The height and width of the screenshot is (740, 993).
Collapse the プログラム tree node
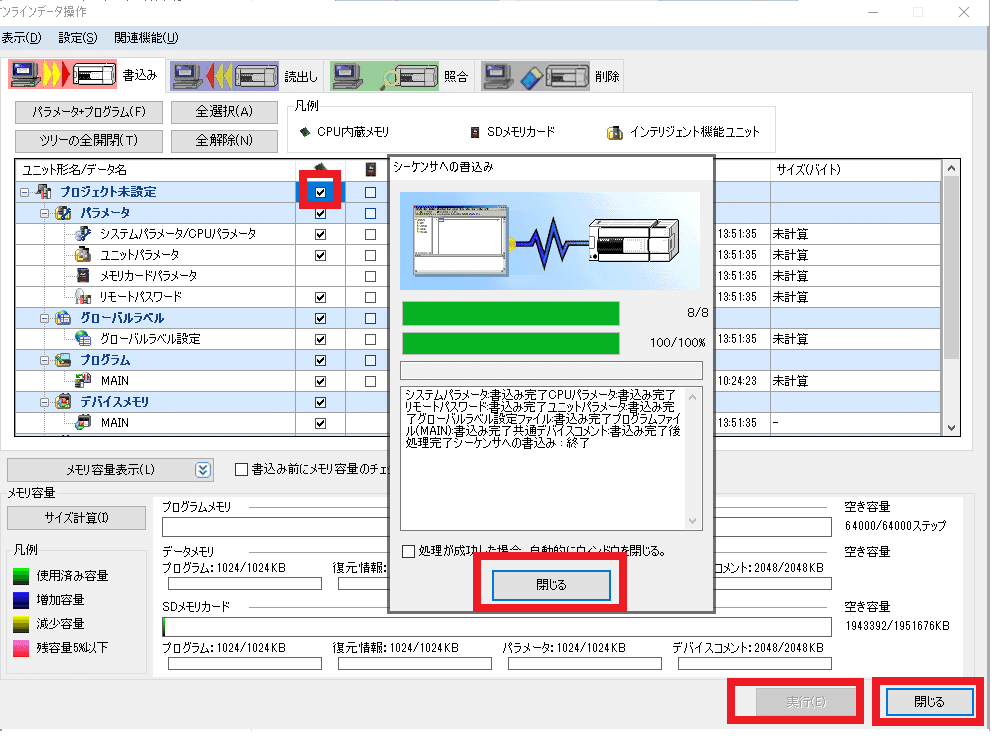(44, 360)
